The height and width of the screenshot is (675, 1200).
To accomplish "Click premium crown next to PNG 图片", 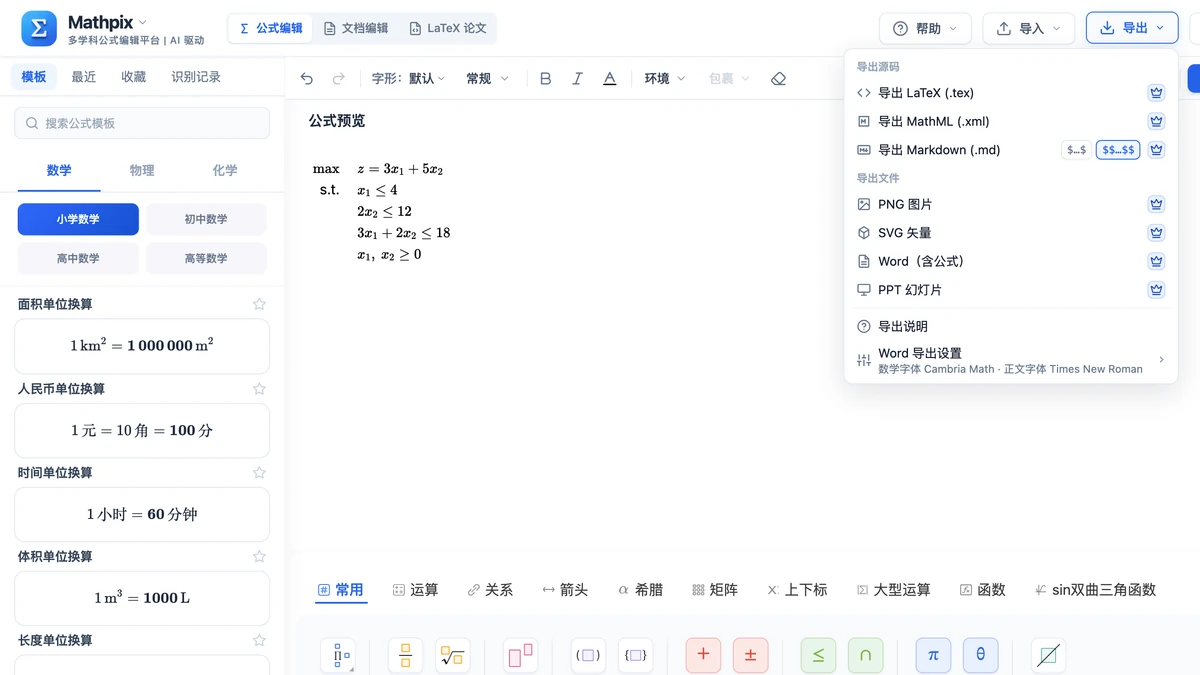I will click(1156, 204).
